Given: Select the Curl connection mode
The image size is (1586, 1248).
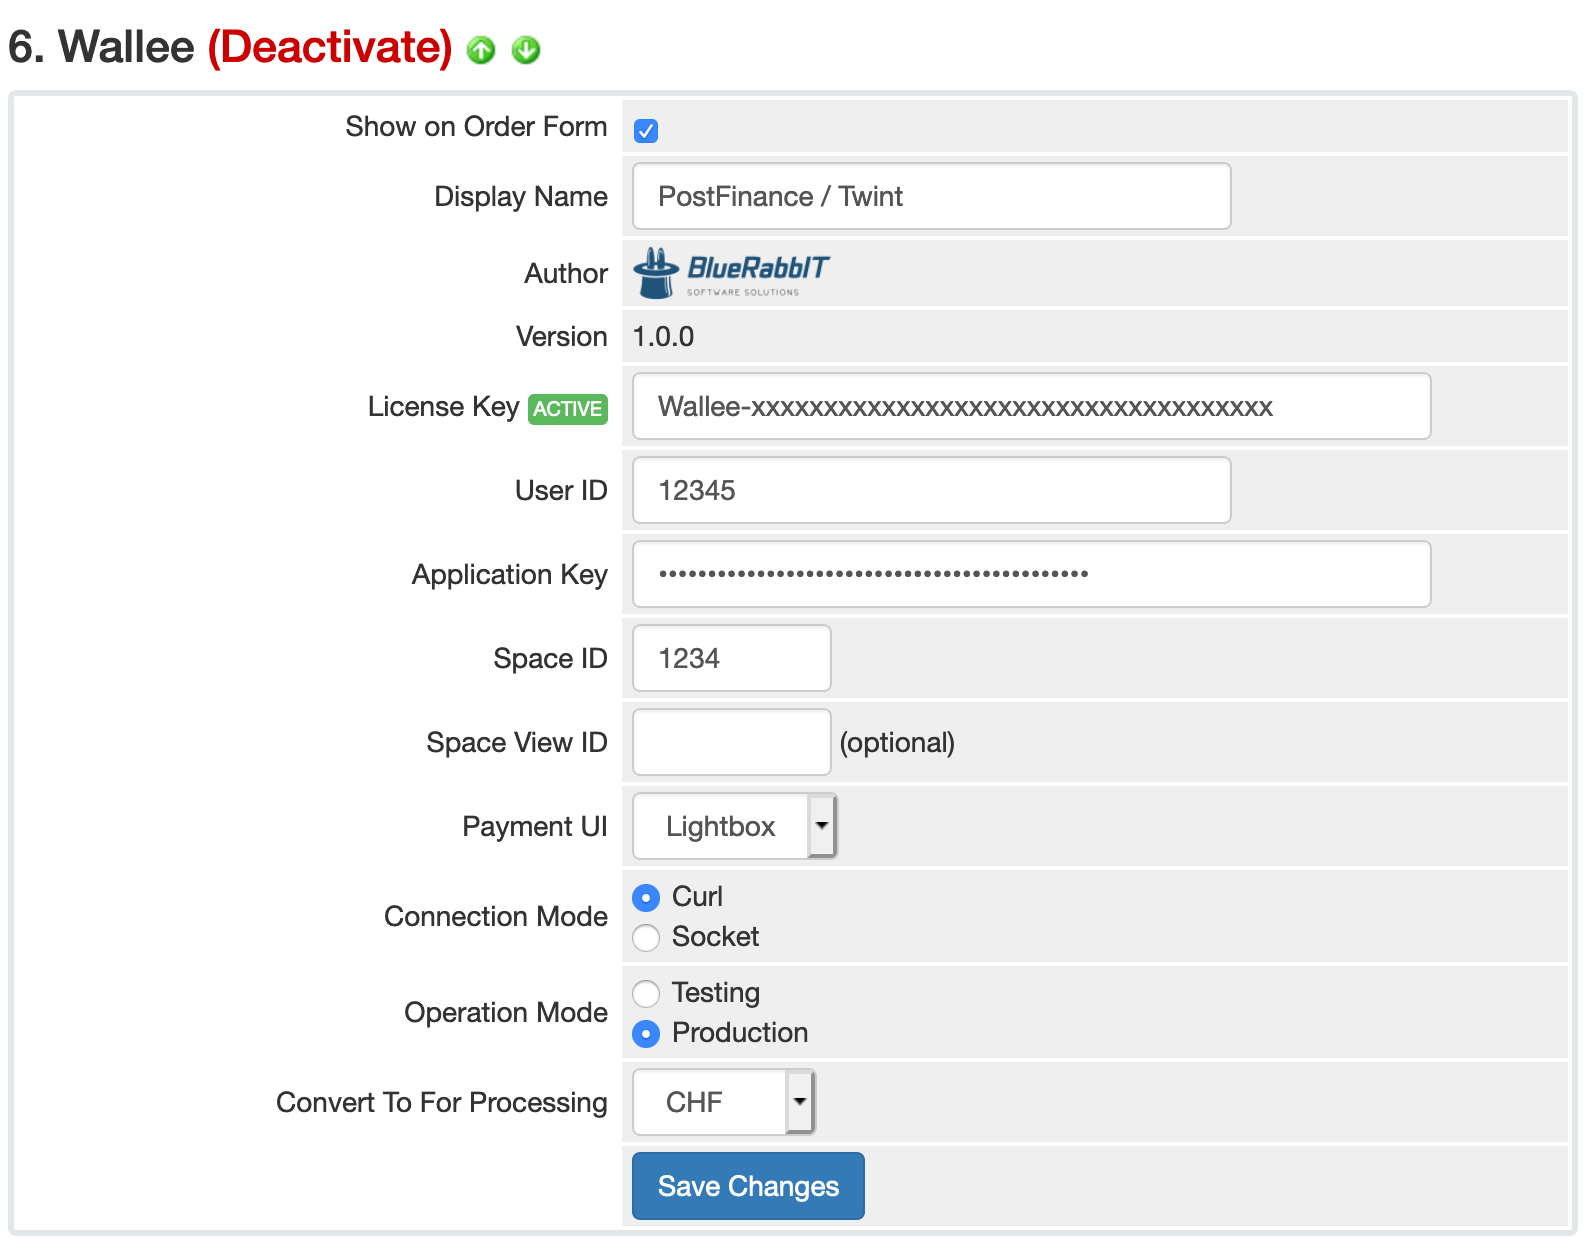Looking at the screenshot, I should (x=646, y=898).
